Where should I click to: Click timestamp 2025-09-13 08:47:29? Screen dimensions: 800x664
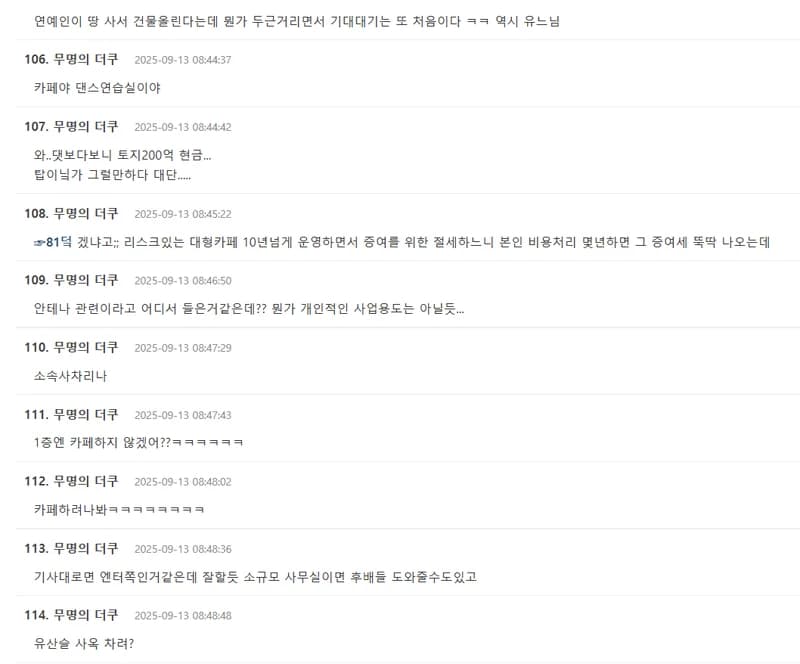pyautogui.click(x=183, y=348)
